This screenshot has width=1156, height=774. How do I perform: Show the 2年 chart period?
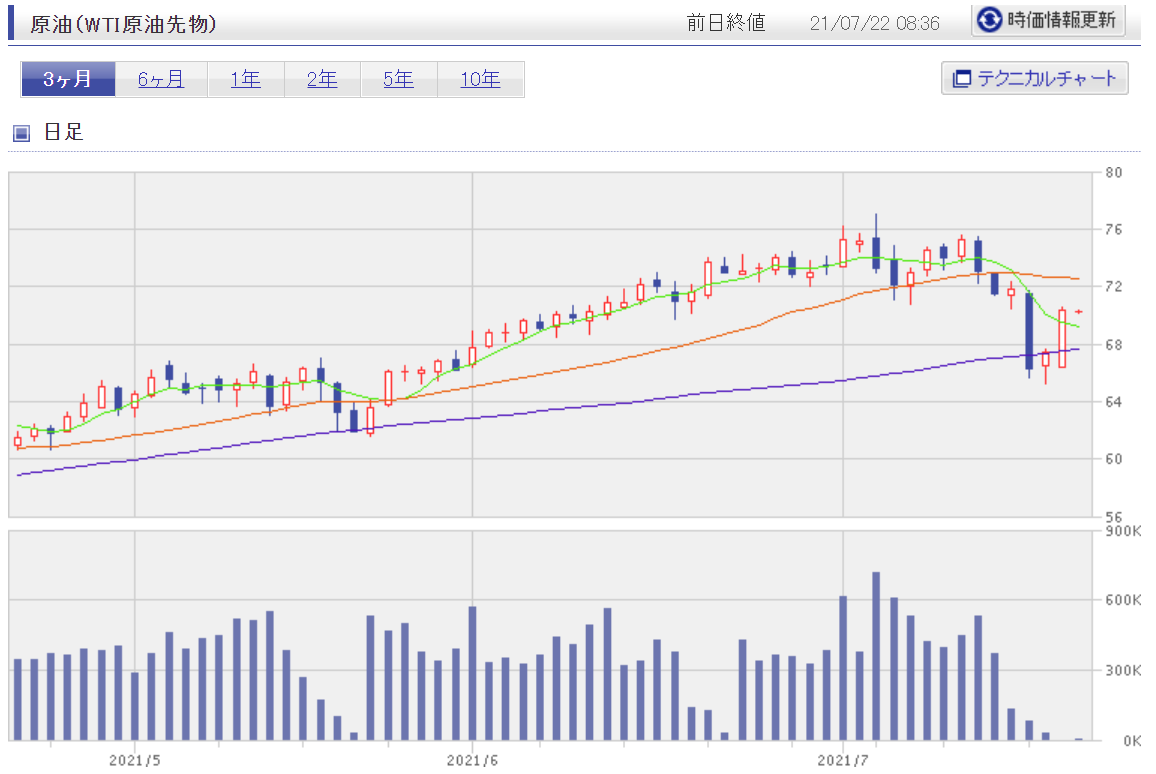point(322,79)
